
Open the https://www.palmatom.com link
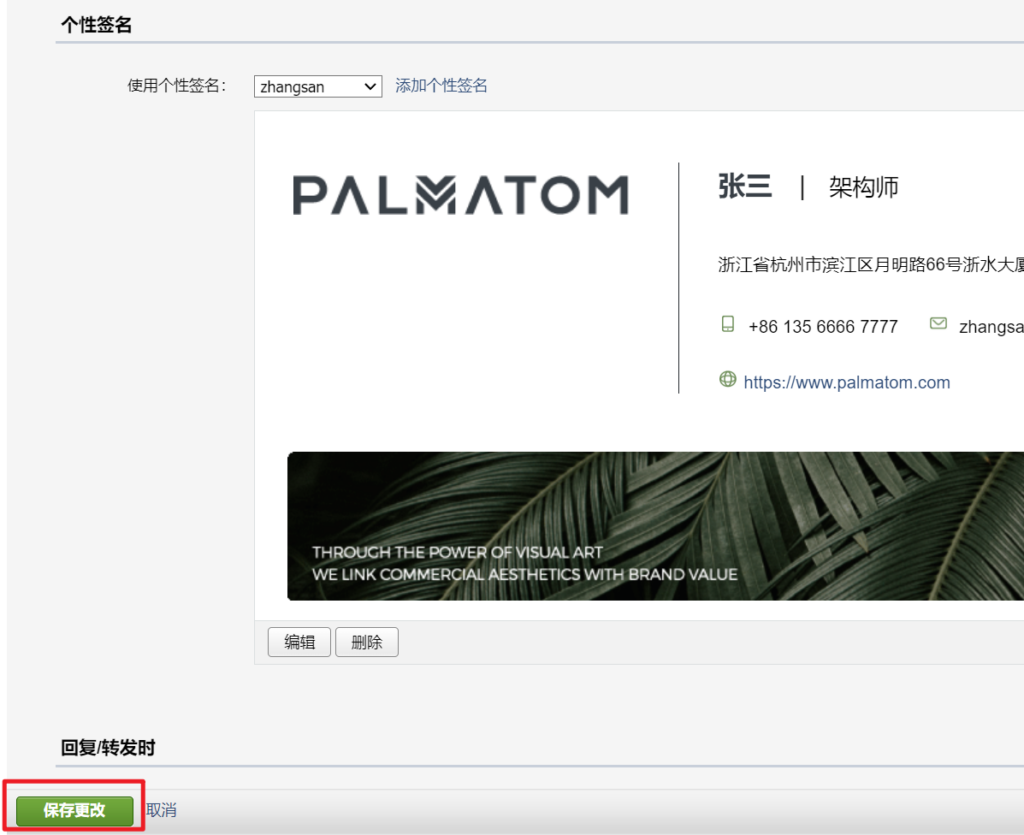click(846, 383)
